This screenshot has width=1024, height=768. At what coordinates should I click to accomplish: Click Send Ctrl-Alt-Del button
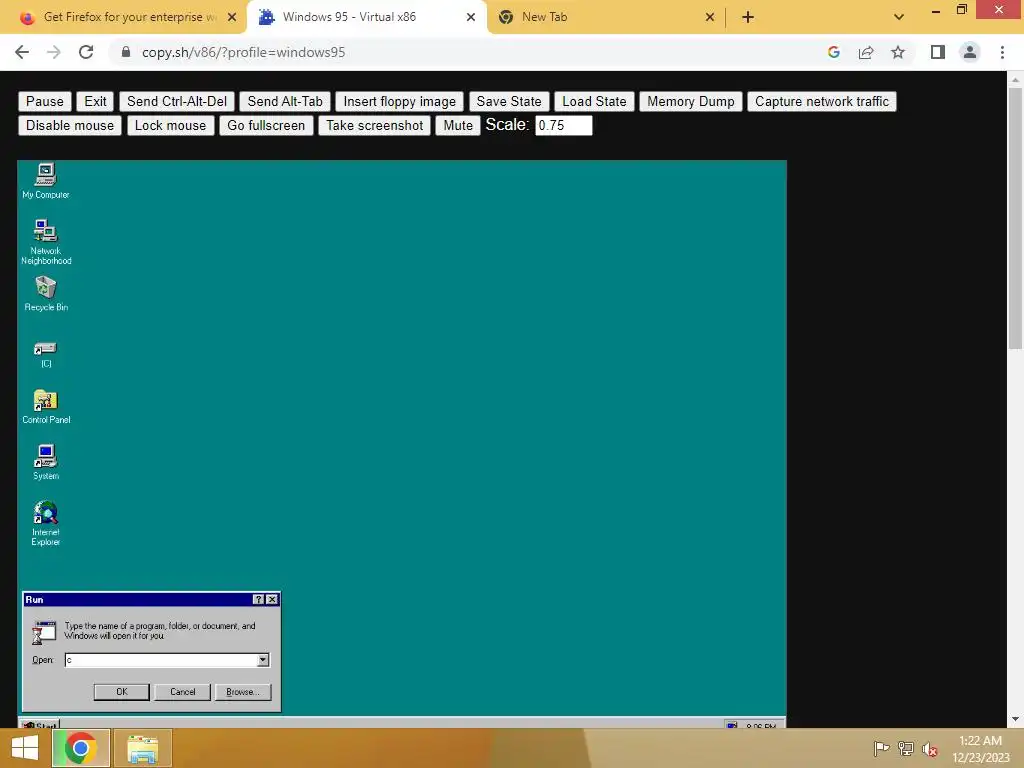177,101
